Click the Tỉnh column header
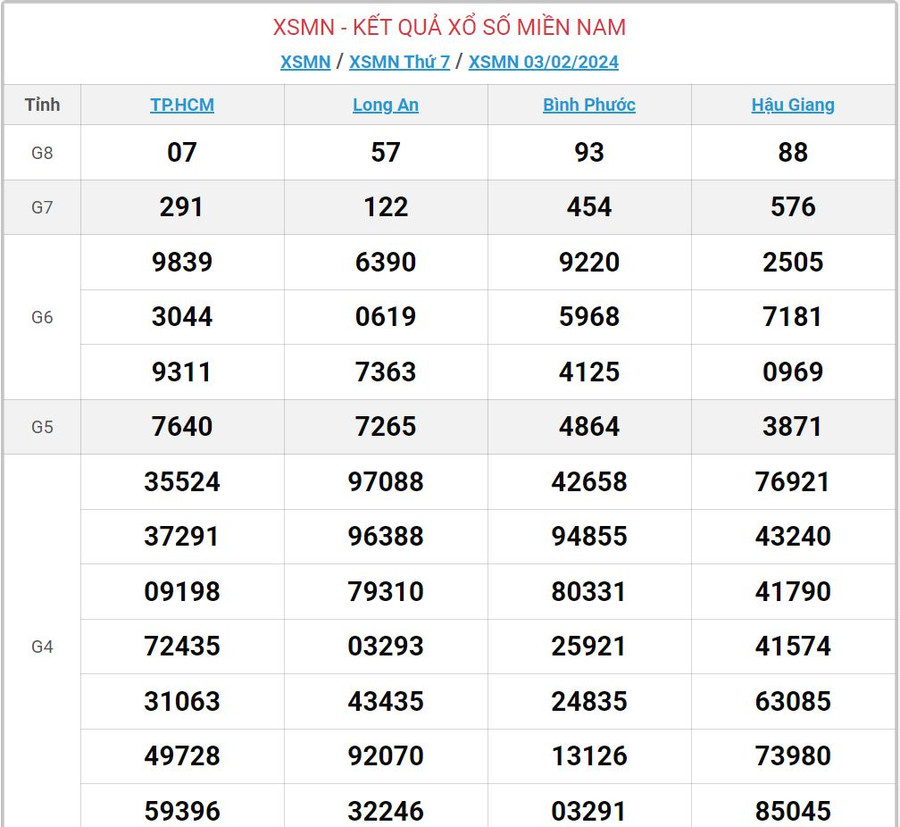The height and width of the screenshot is (827, 900). pyautogui.click(x=42, y=105)
